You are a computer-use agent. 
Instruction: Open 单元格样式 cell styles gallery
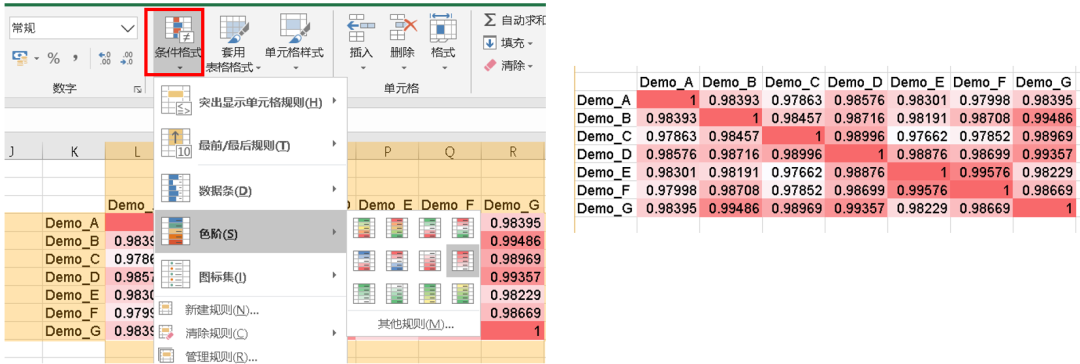click(x=295, y=41)
